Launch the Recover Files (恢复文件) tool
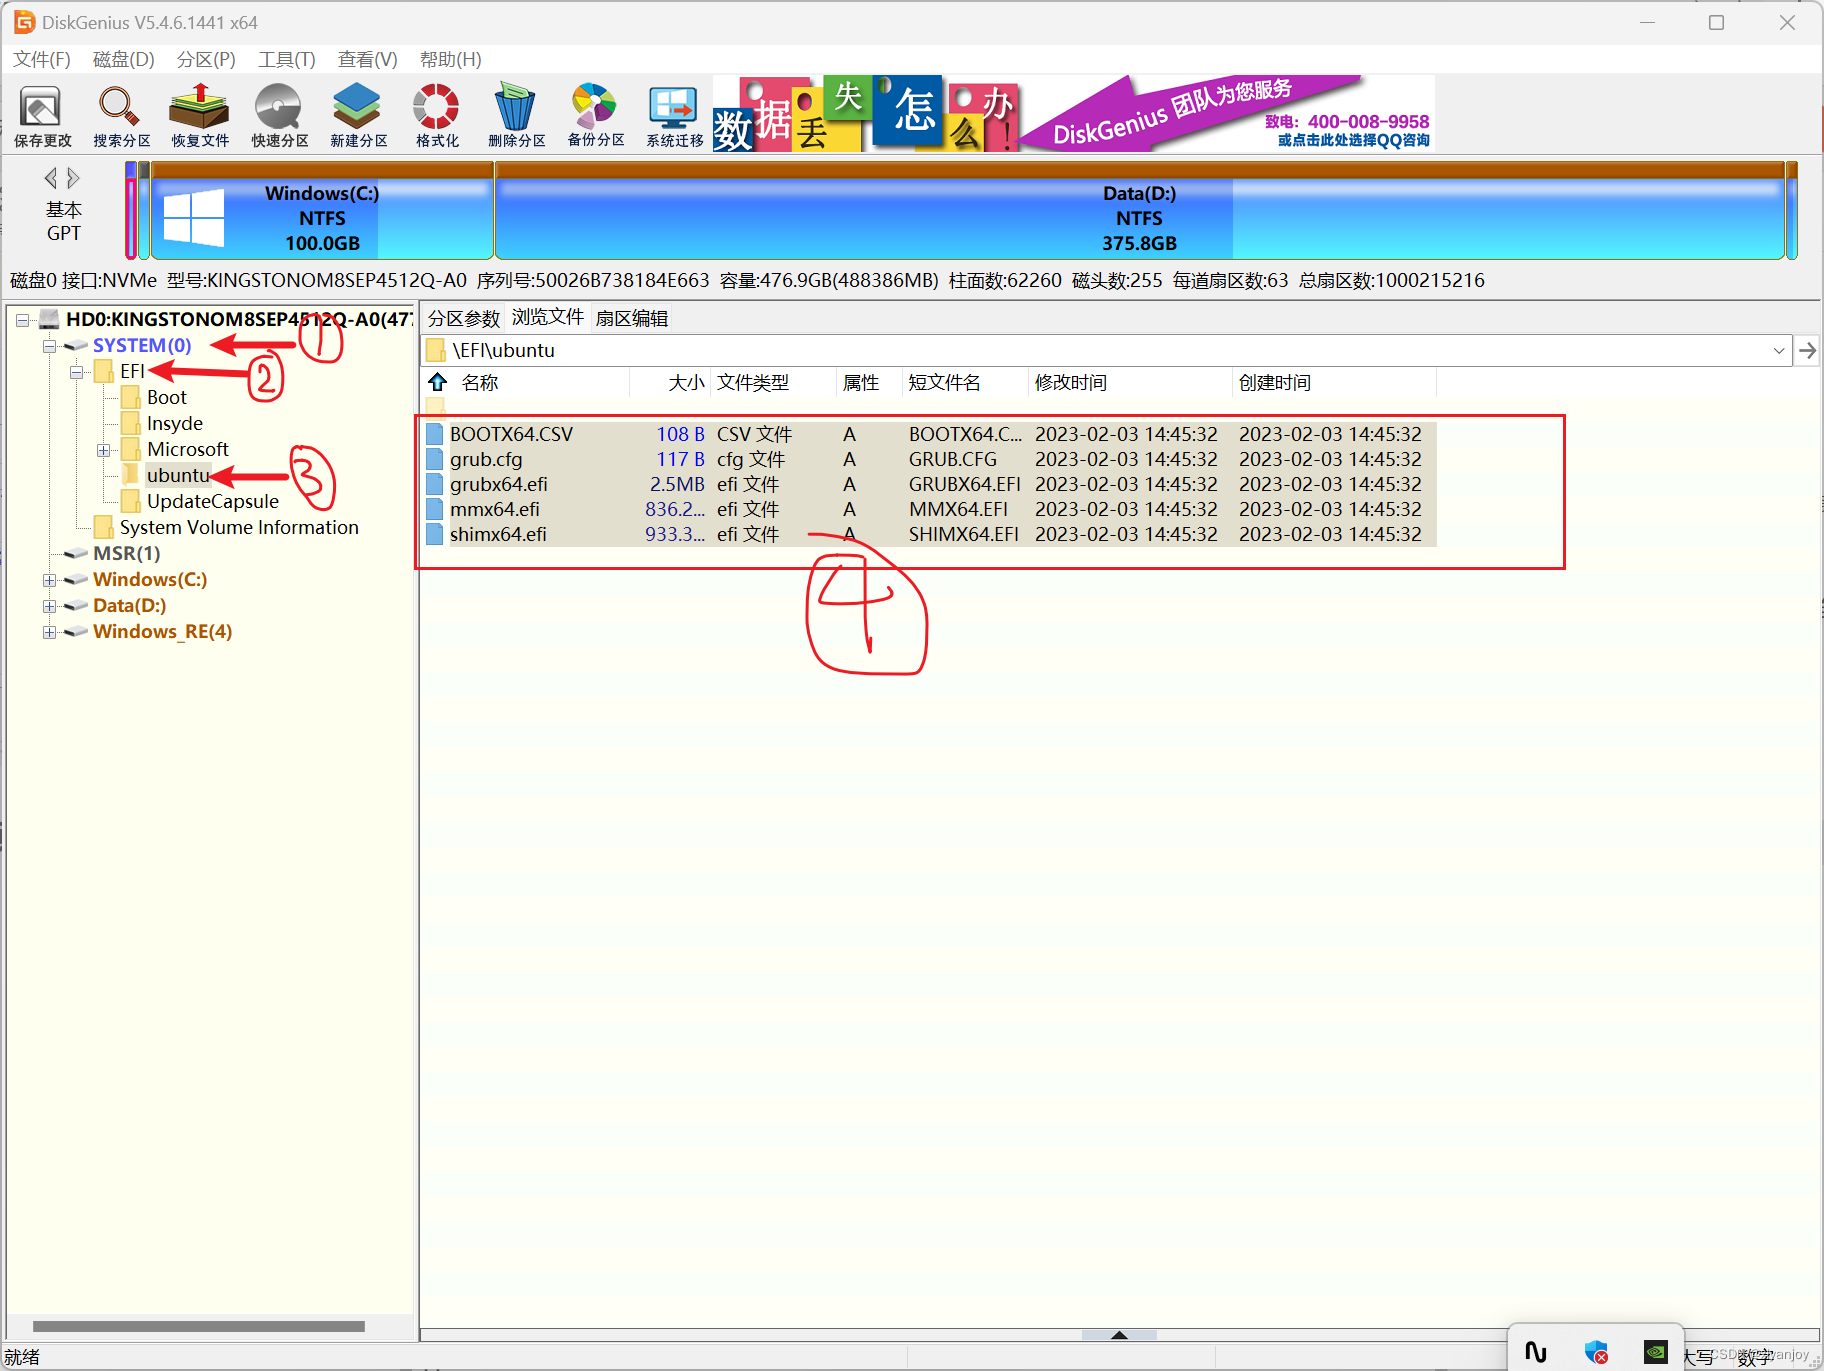Image resolution: width=1824 pixels, height=1371 pixels. (x=200, y=115)
